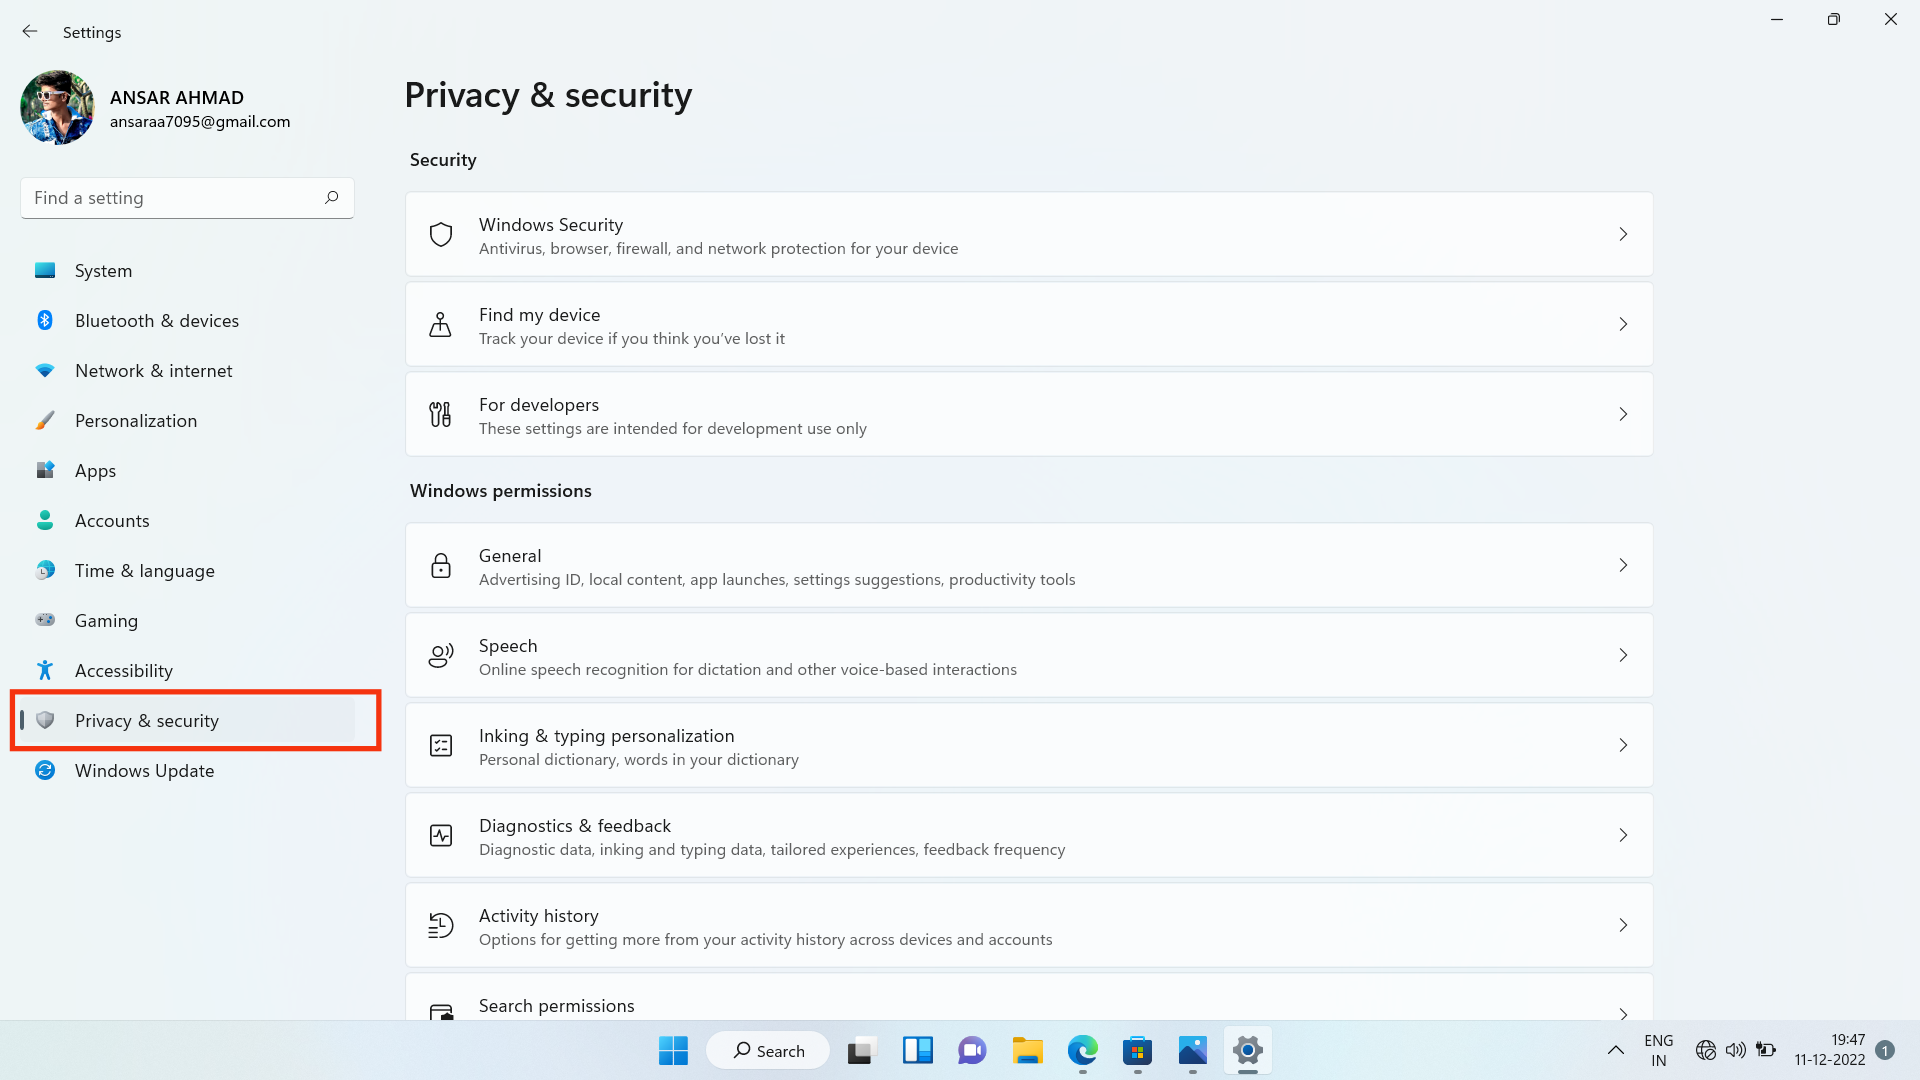The width and height of the screenshot is (1920, 1080).
Task: Click the taskbar Search button
Action: [x=768, y=1051]
